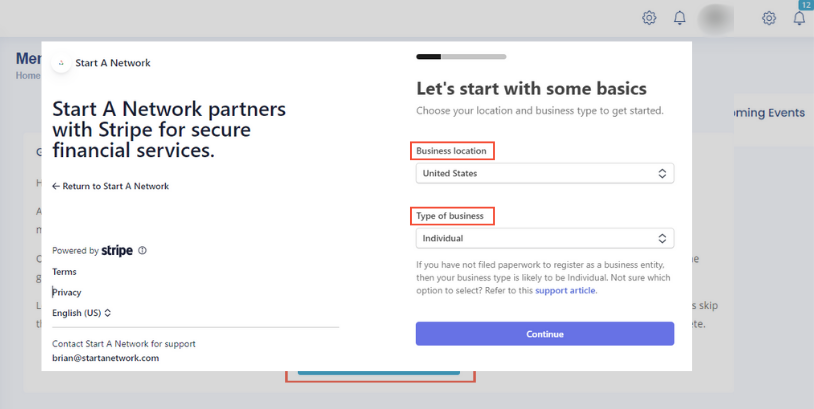The height and width of the screenshot is (409, 814).
Task: Open the Type of business dropdown
Action: pyautogui.click(x=544, y=239)
